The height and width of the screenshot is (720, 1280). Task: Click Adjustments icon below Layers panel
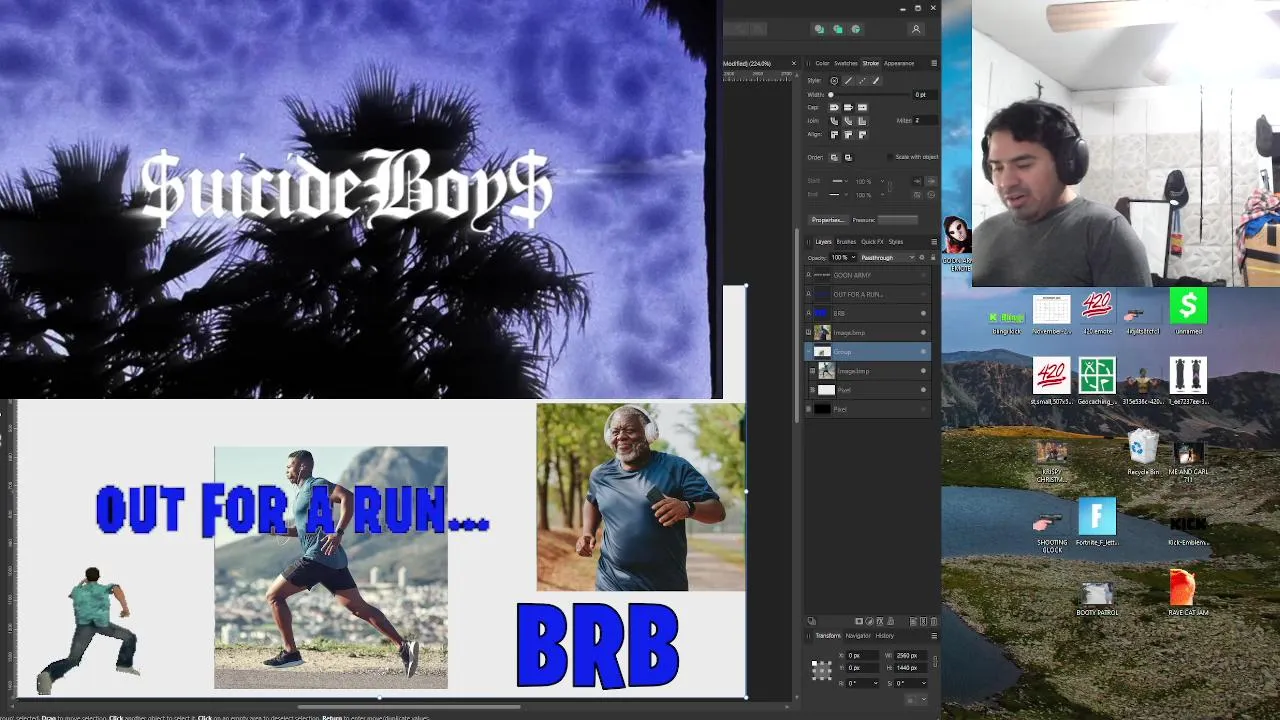point(869,621)
